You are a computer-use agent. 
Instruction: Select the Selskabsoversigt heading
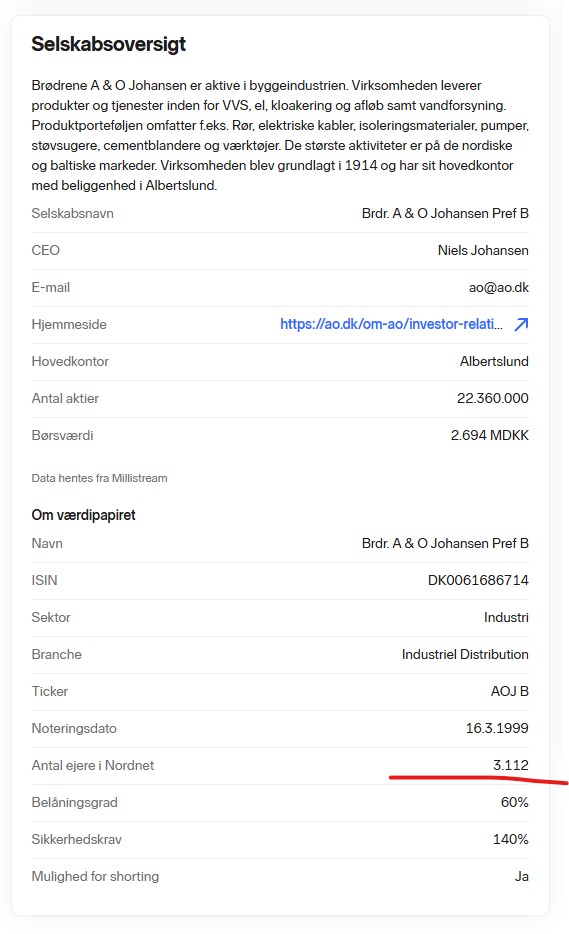[x=108, y=44]
